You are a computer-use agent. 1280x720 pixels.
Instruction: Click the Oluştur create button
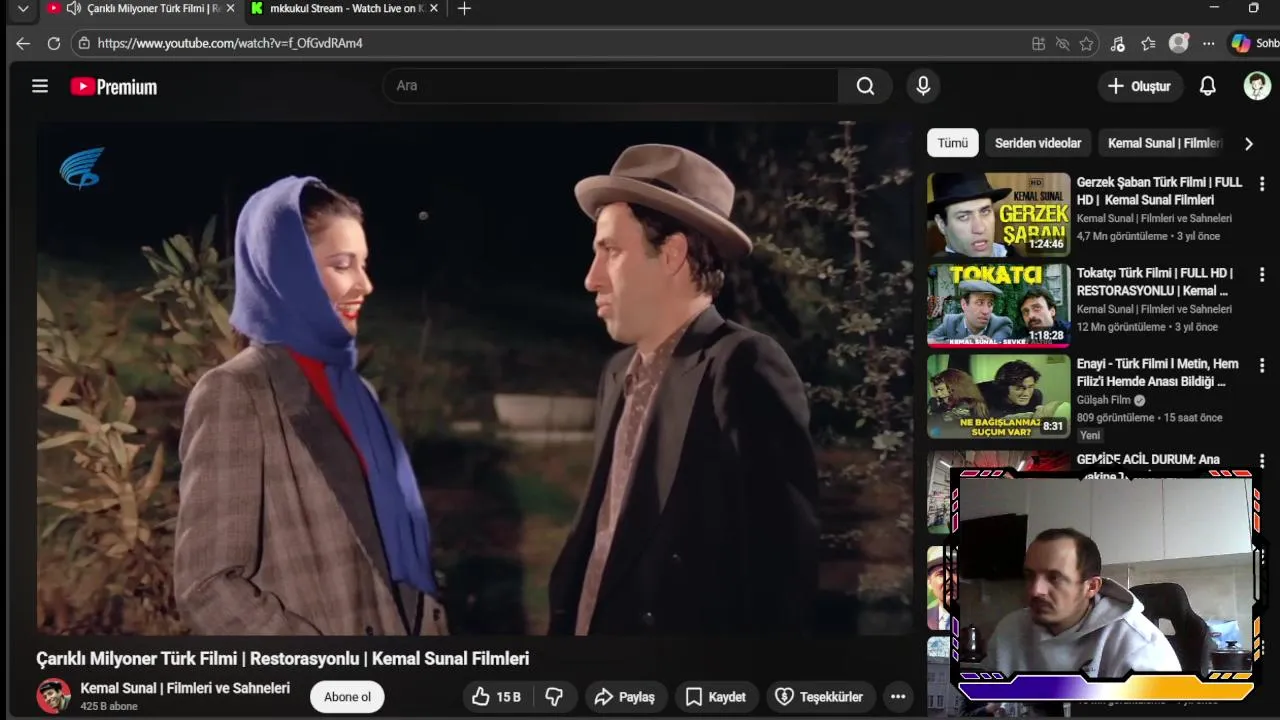coord(1140,86)
